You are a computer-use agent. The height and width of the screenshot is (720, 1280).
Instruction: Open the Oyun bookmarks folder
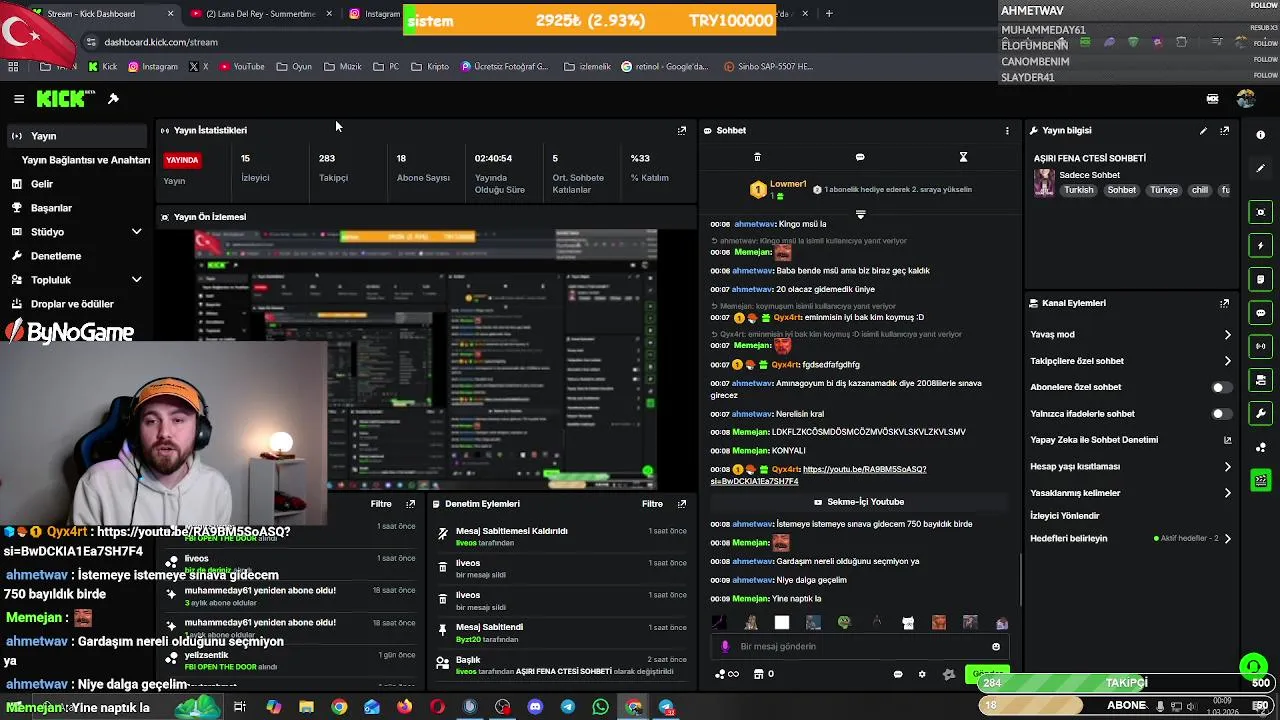(293, 67)
